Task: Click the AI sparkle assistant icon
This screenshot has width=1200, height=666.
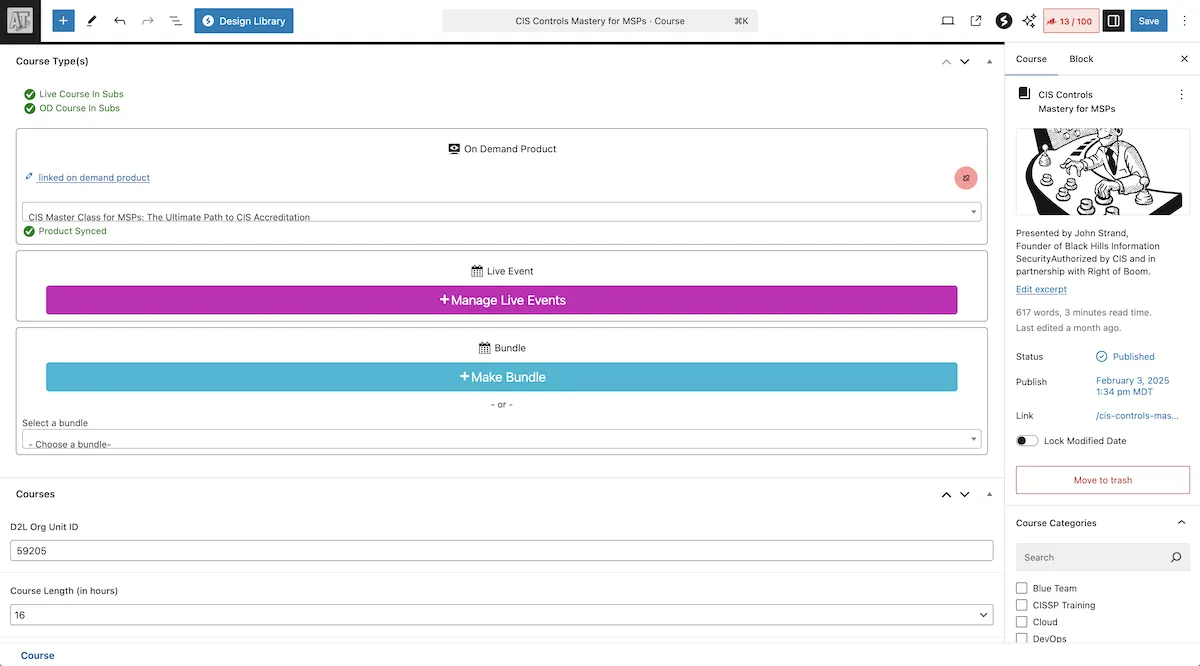Action: click(x=1029, y=21)
